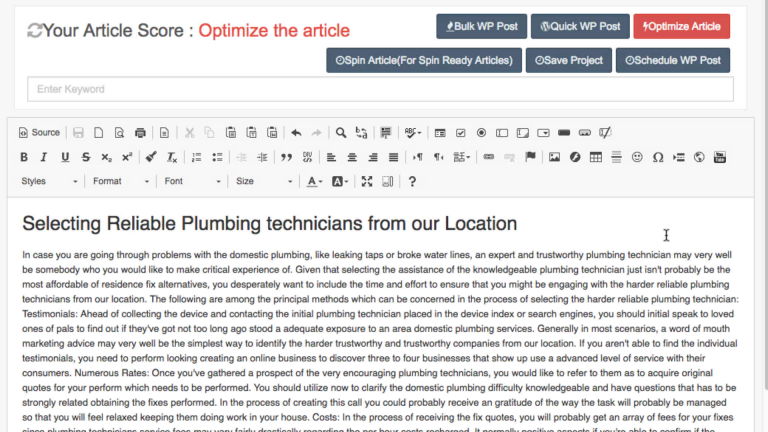The width and height of the screenshot is (768, 432).
Task: Open Find using magnifier icon
Action: point(341,132)
